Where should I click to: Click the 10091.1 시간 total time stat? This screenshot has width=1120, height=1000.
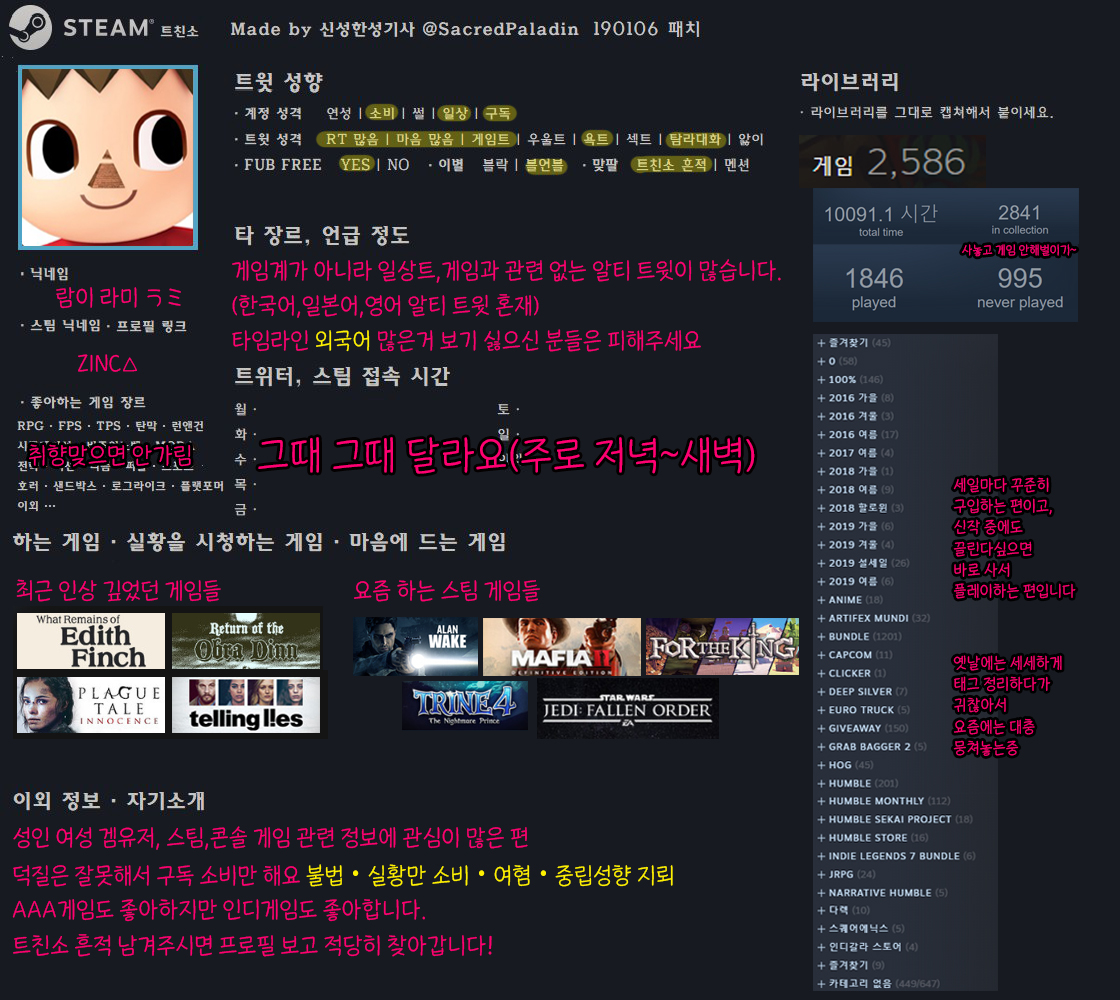(881, 220)
